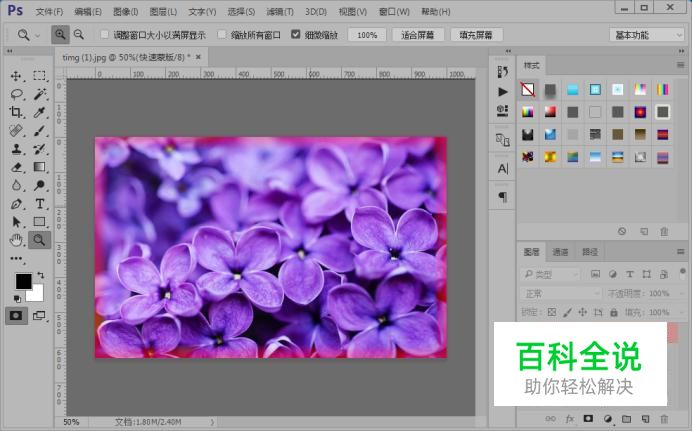692x431 pixels.
Task: Select the Eyedropper tool
Action: (x=40, y=112)
